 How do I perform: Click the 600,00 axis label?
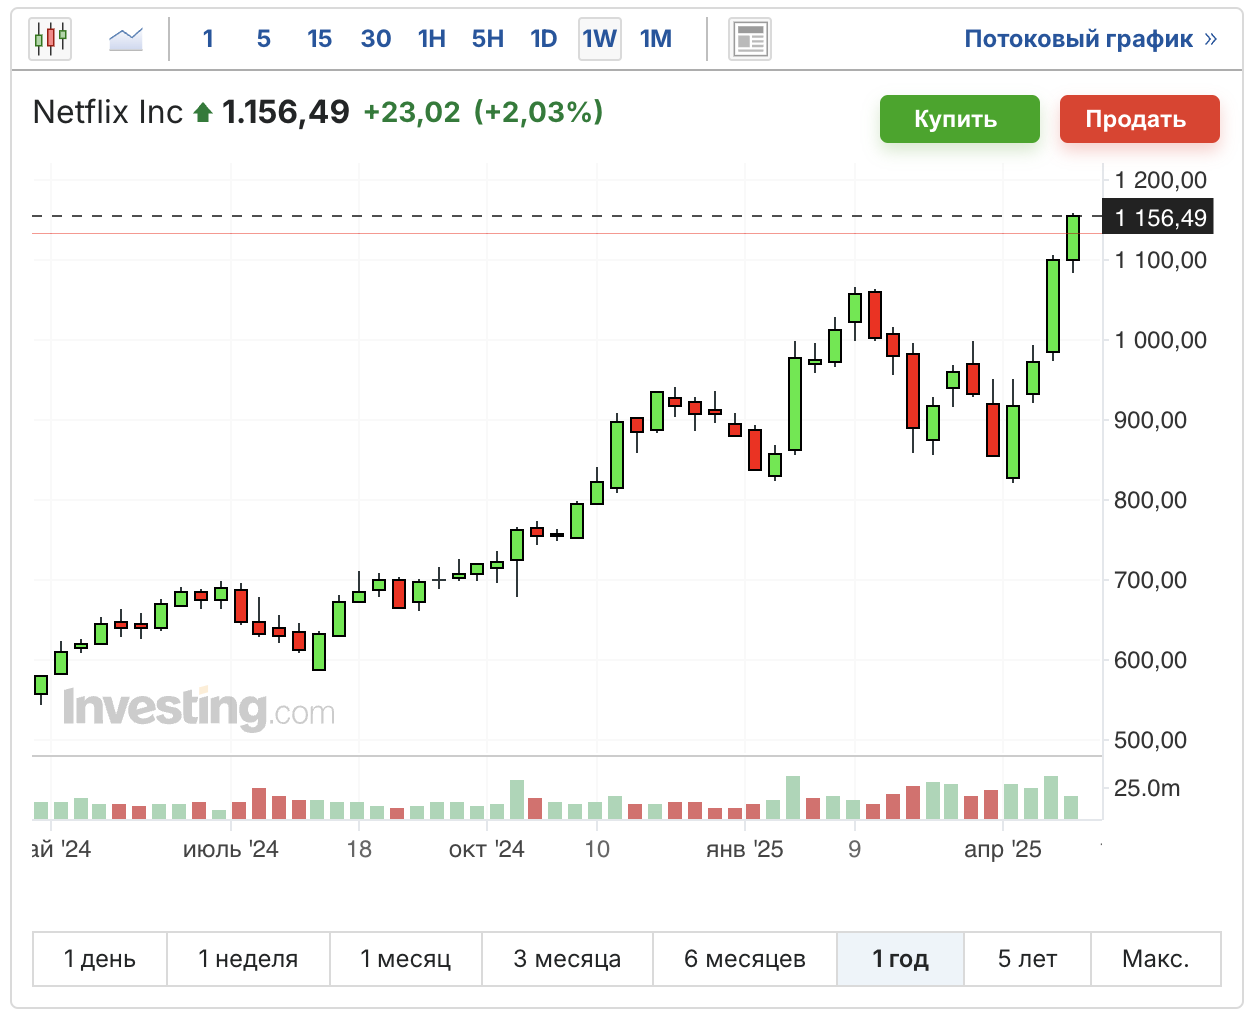click(x=1150, y=660)
